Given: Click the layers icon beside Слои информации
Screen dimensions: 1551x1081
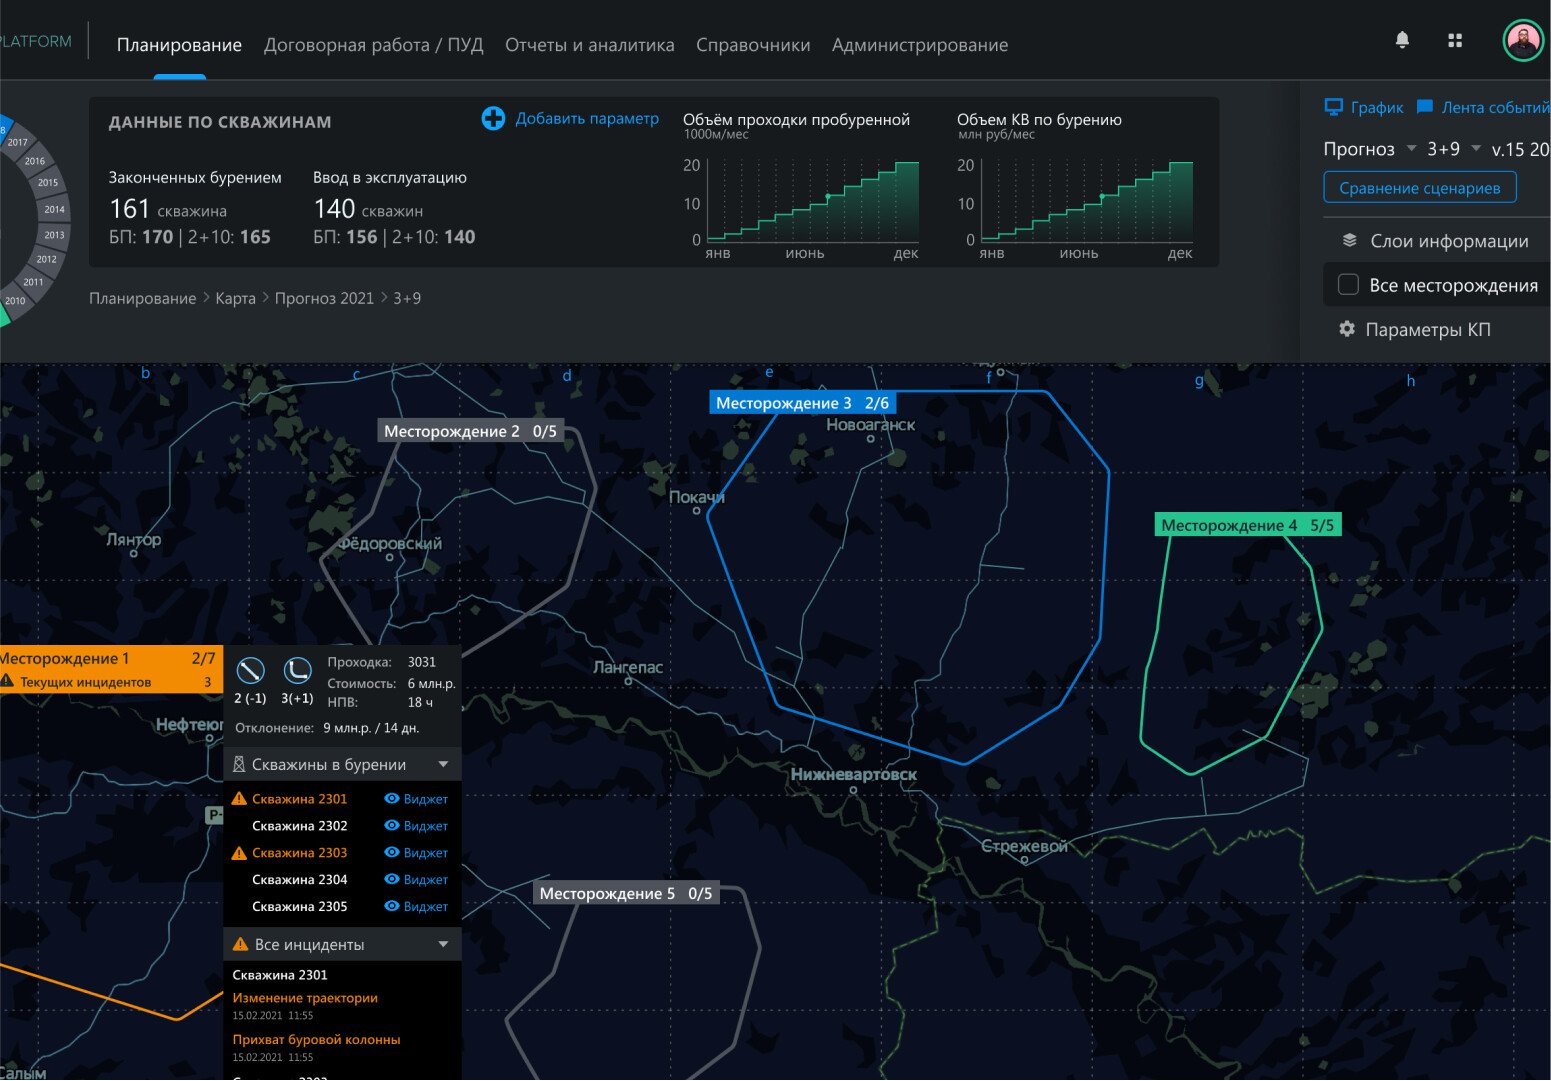Looking at the screenshot, I should 1349,241.
